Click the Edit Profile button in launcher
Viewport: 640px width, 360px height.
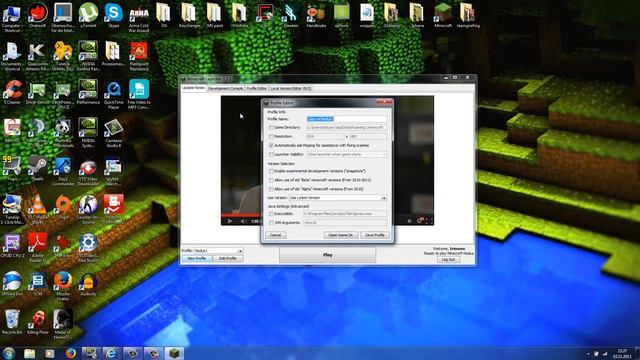(228, 258)
